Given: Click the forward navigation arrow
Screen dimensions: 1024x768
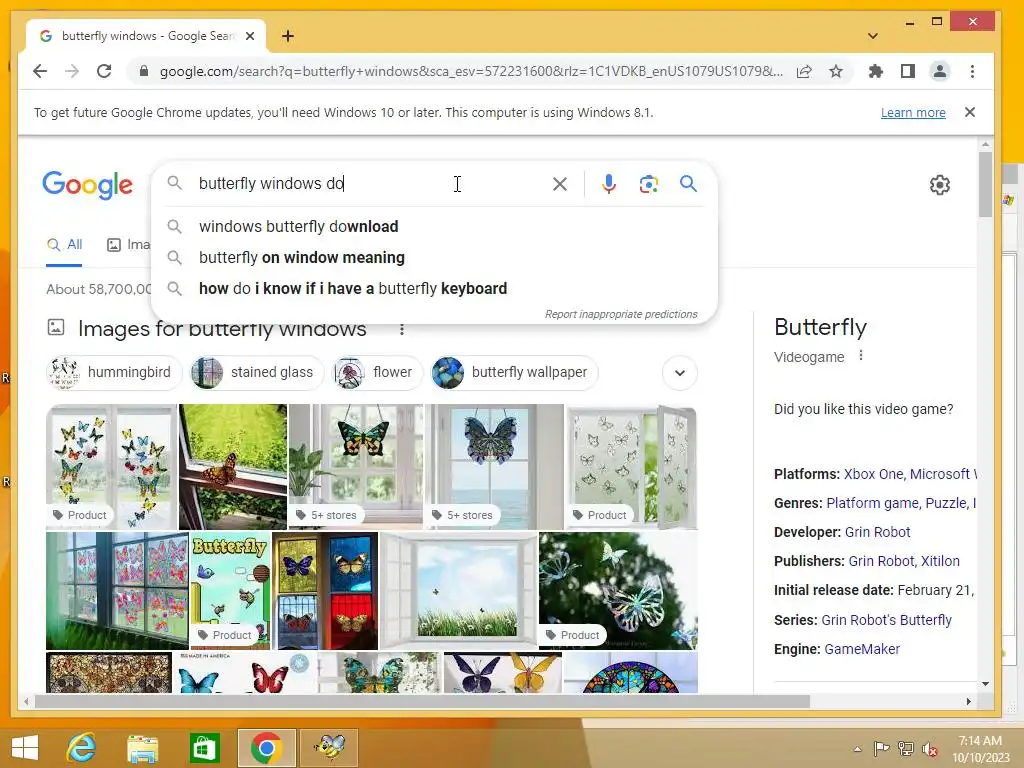Looking at the screenshot, I should click(x=72, y=71).
